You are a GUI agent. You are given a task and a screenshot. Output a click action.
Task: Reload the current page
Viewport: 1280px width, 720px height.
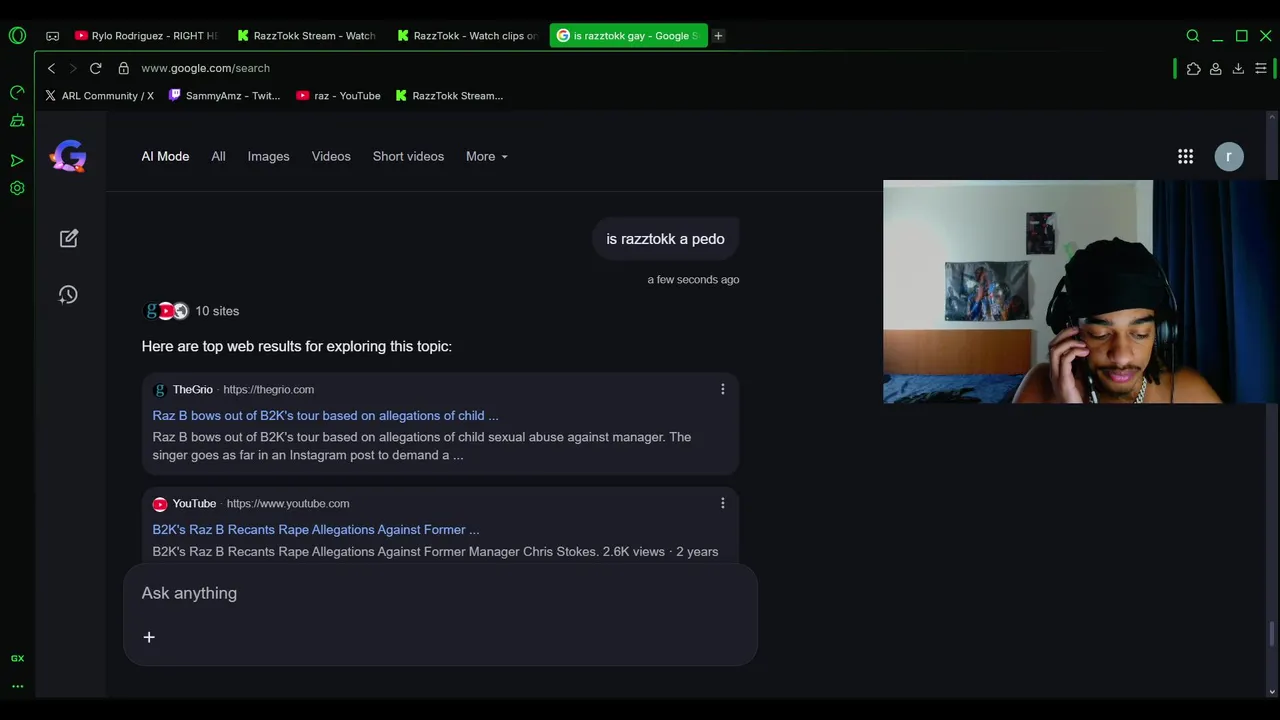95,68
